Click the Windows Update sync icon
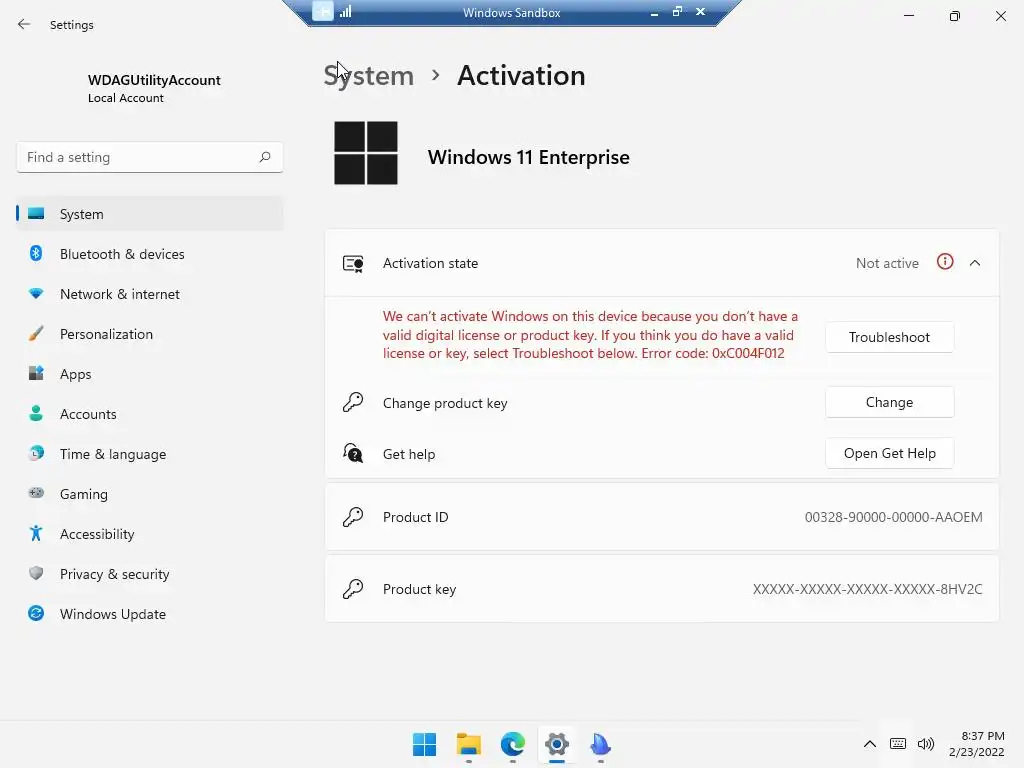The image size is (1024, 768). (x=36, y=613)
